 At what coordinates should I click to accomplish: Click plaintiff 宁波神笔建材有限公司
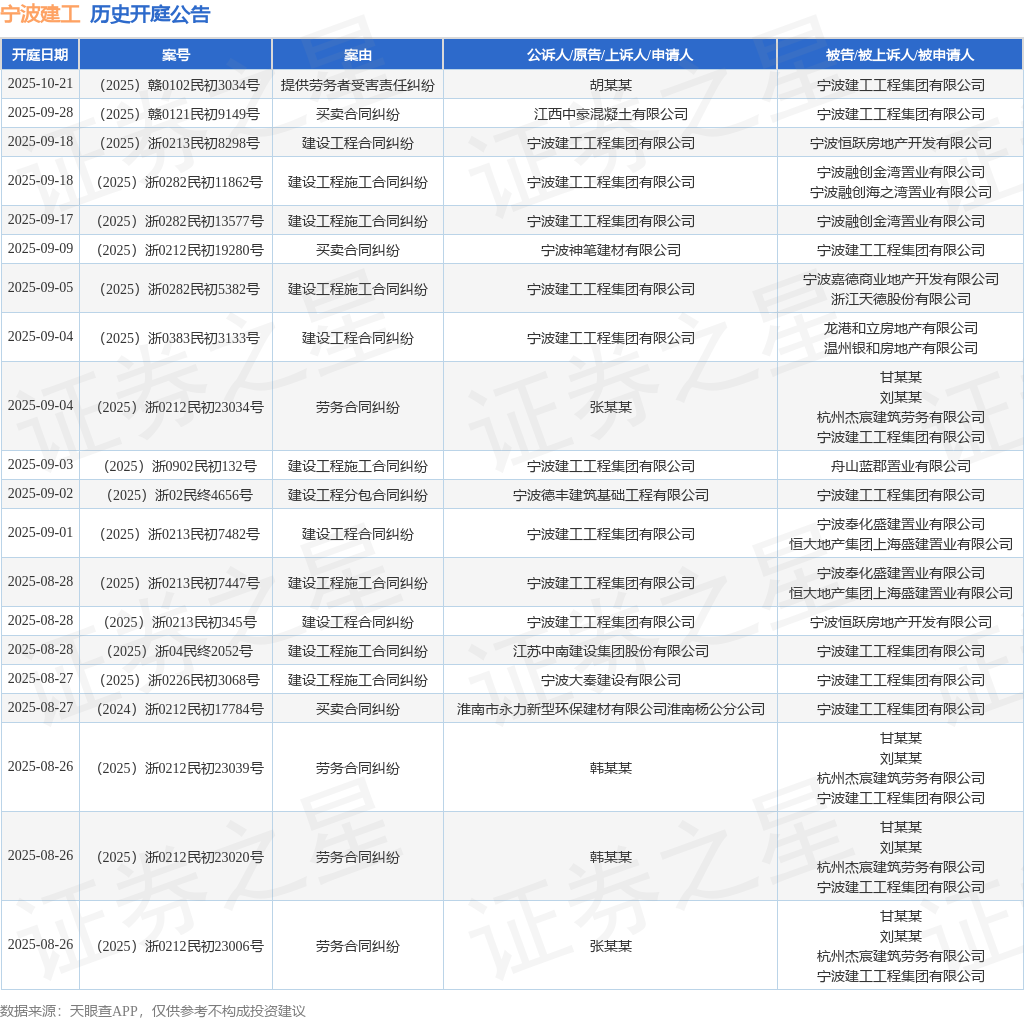tap(611, 250)
